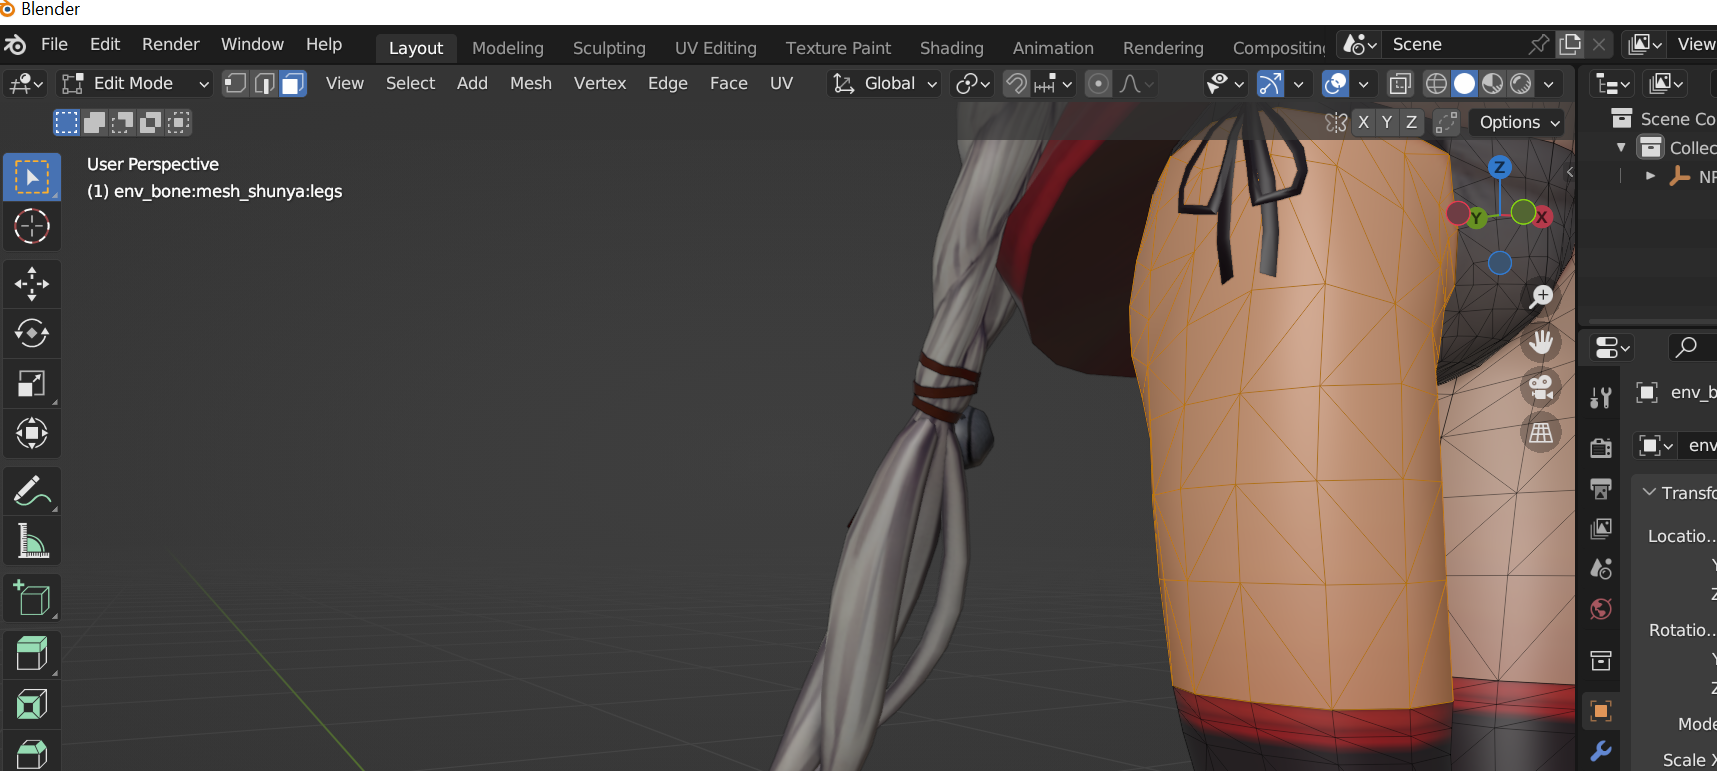Open the Collection properties tab
The height and width of the screenshot is (771, 1717).
point(1601,661)
